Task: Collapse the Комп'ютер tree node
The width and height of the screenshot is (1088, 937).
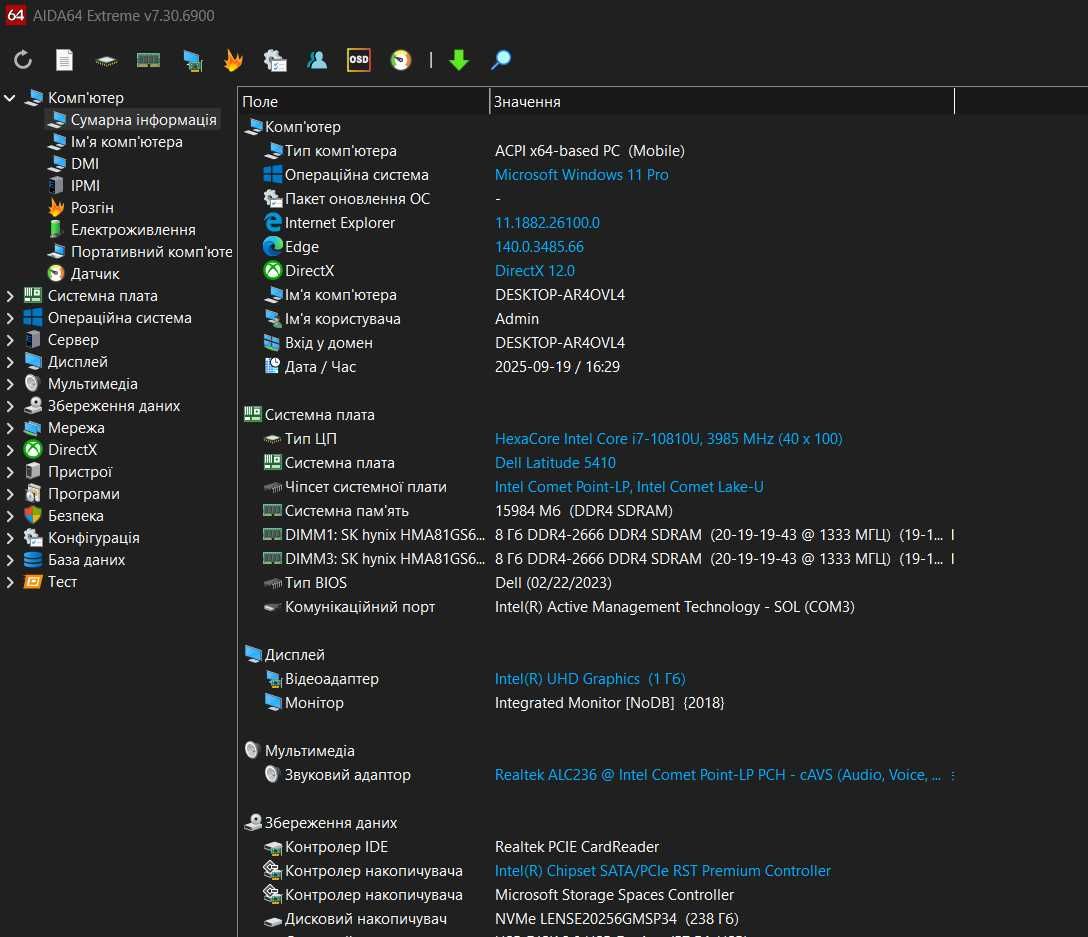Action: [x=10, y=98]
